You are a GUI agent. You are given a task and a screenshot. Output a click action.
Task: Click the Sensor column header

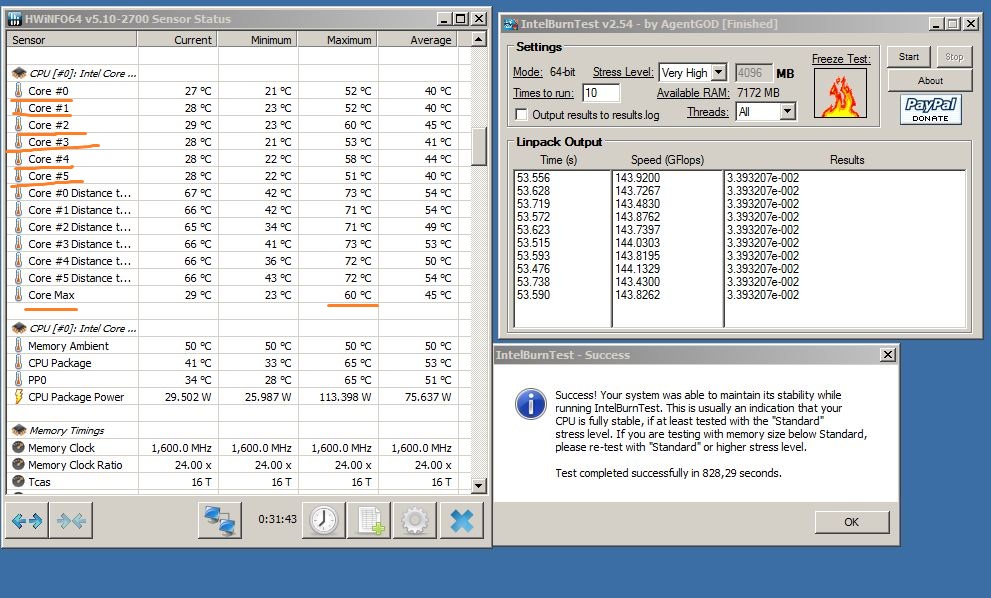(71, 40)
